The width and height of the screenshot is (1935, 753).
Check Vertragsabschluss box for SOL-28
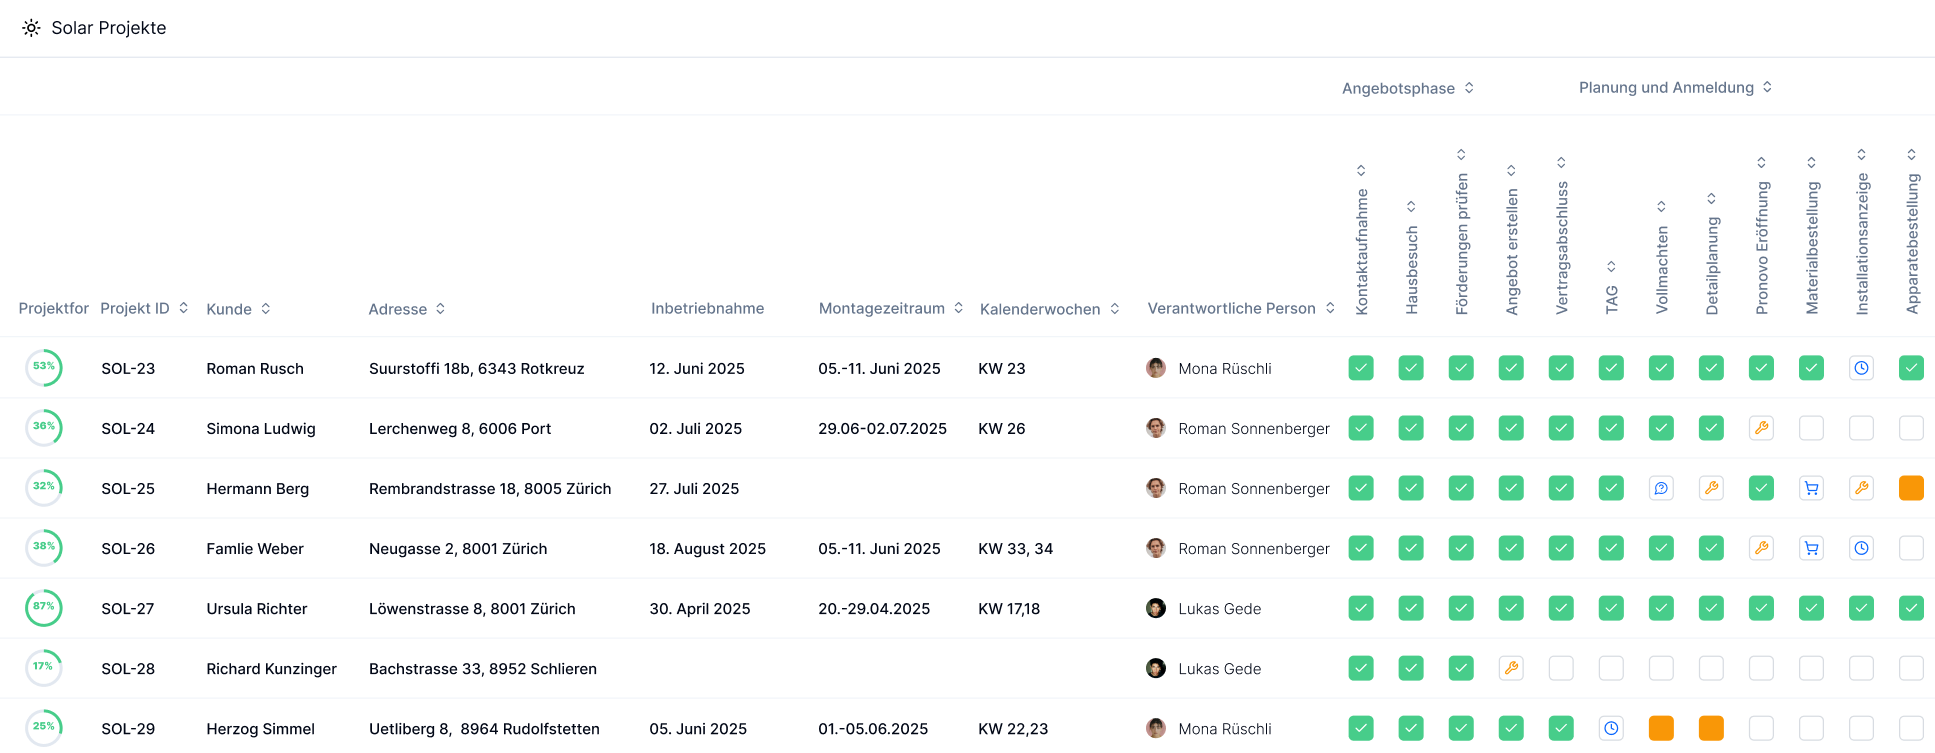point(1561,668)
